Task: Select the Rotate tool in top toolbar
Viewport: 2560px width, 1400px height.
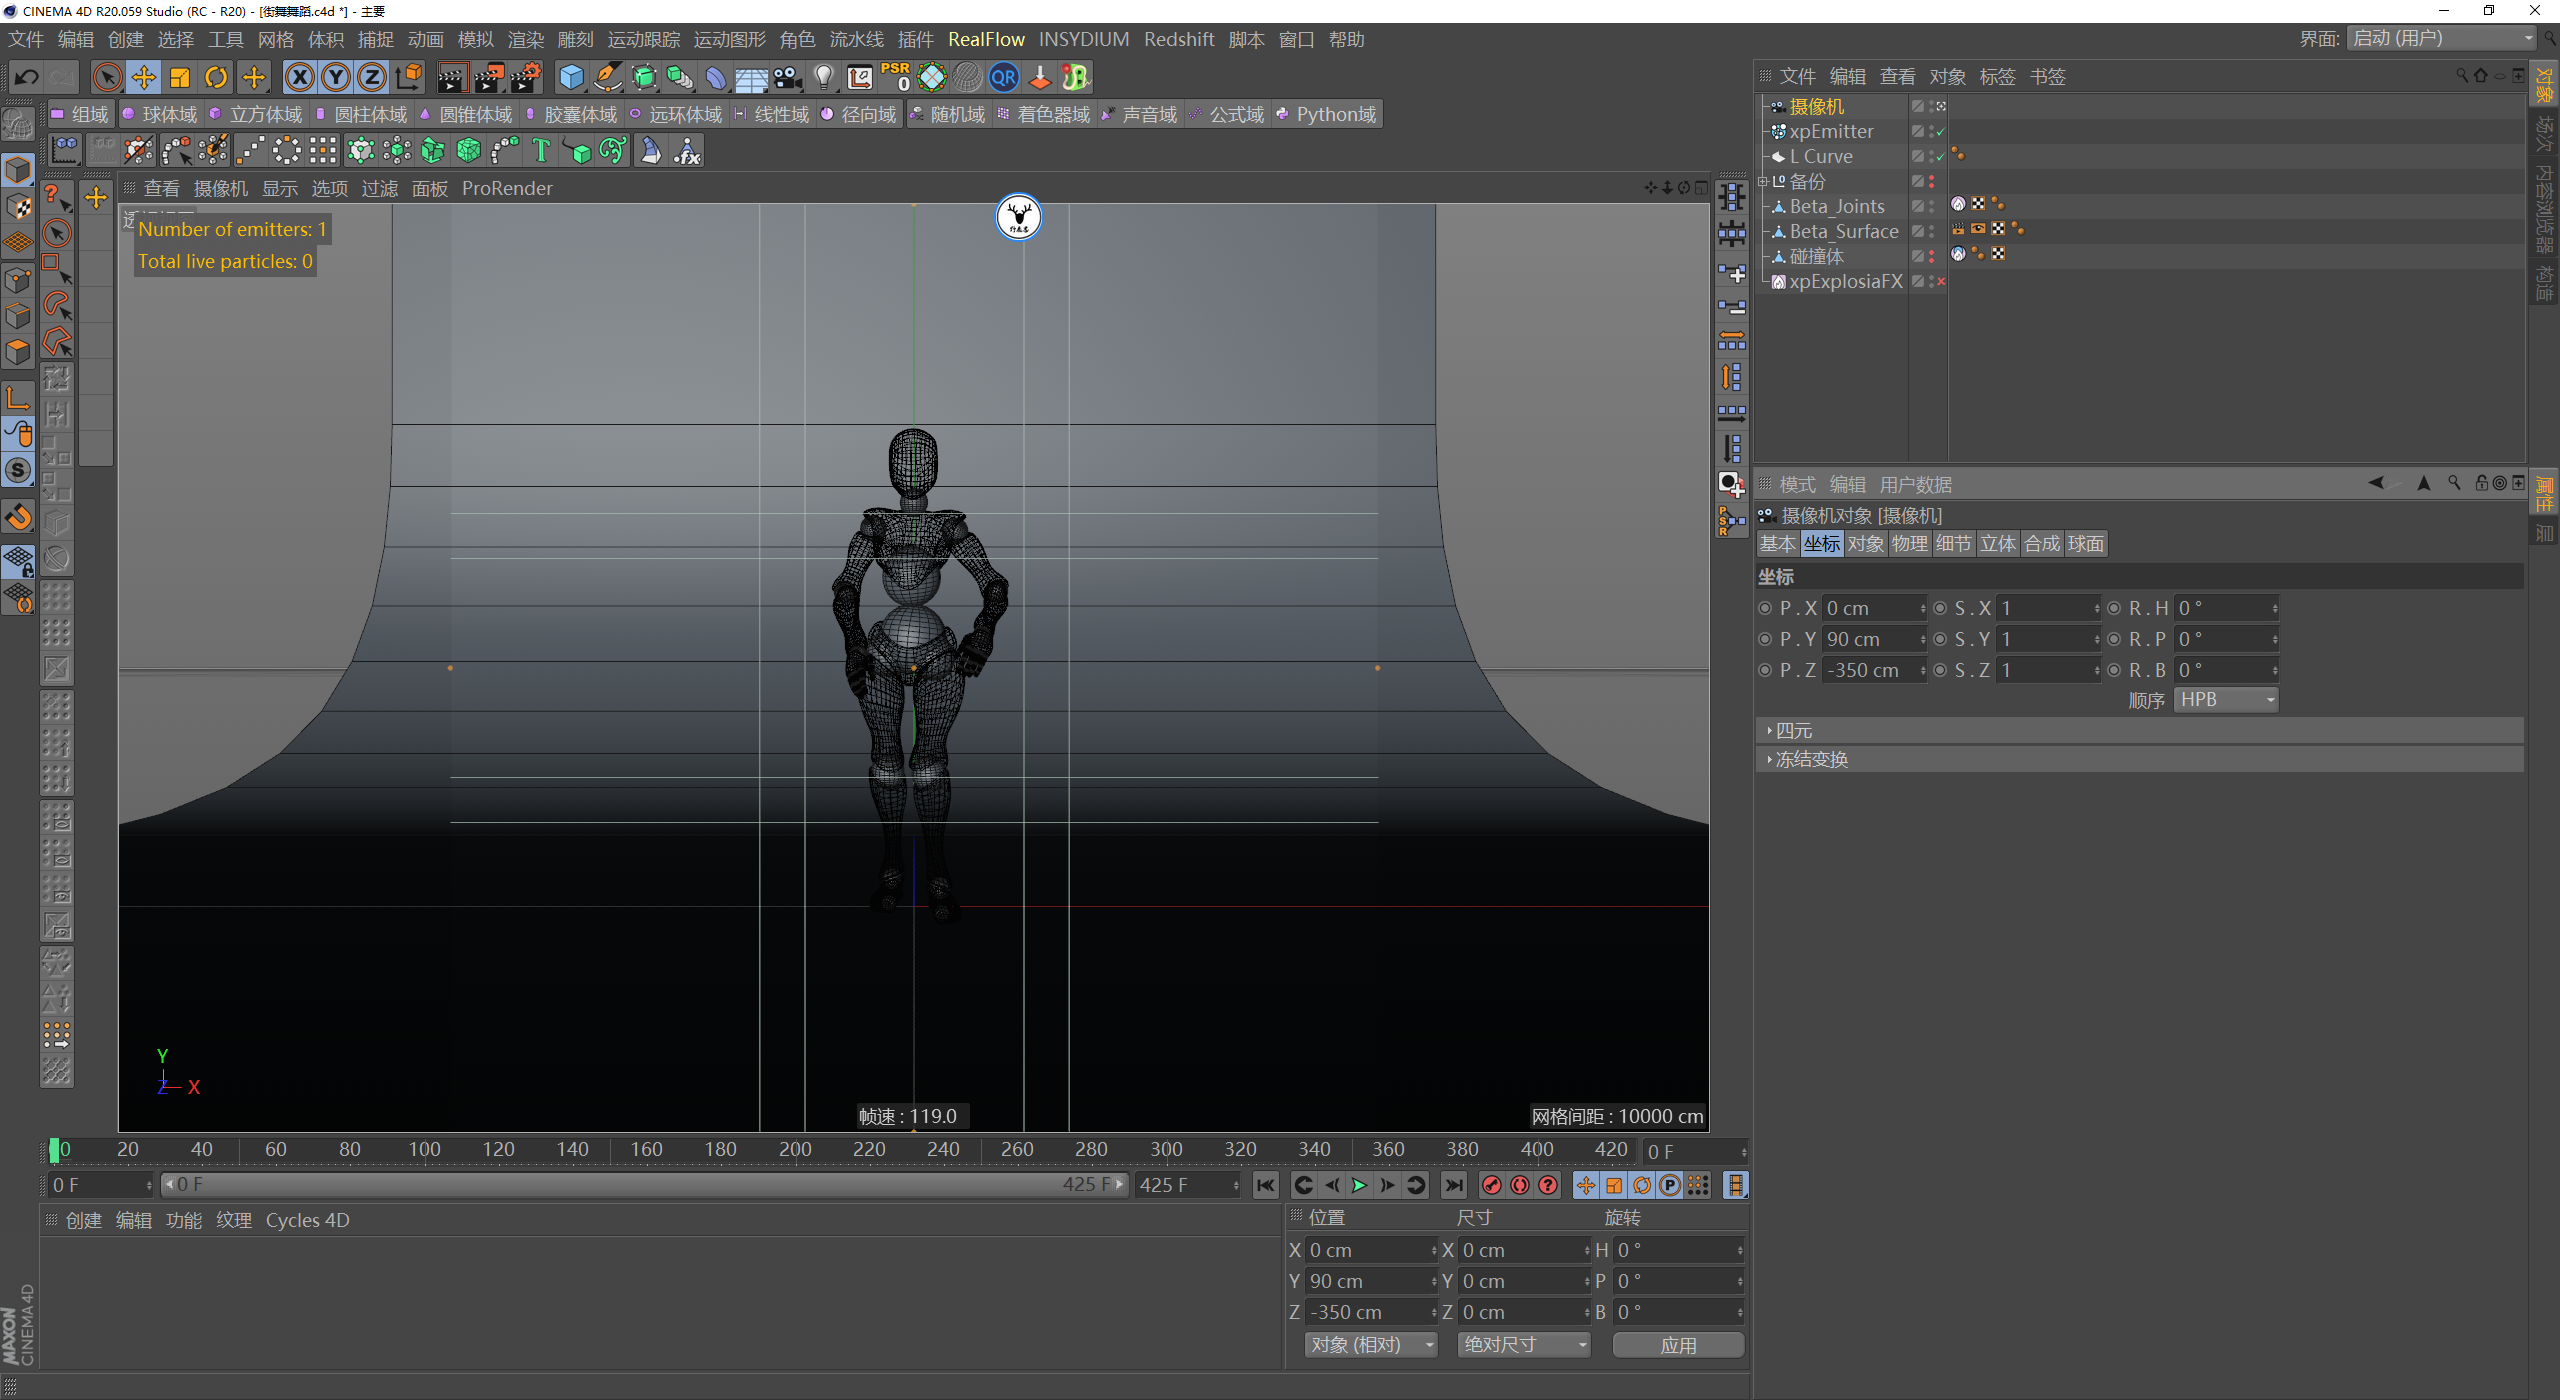Action: [x=216, y=77]
